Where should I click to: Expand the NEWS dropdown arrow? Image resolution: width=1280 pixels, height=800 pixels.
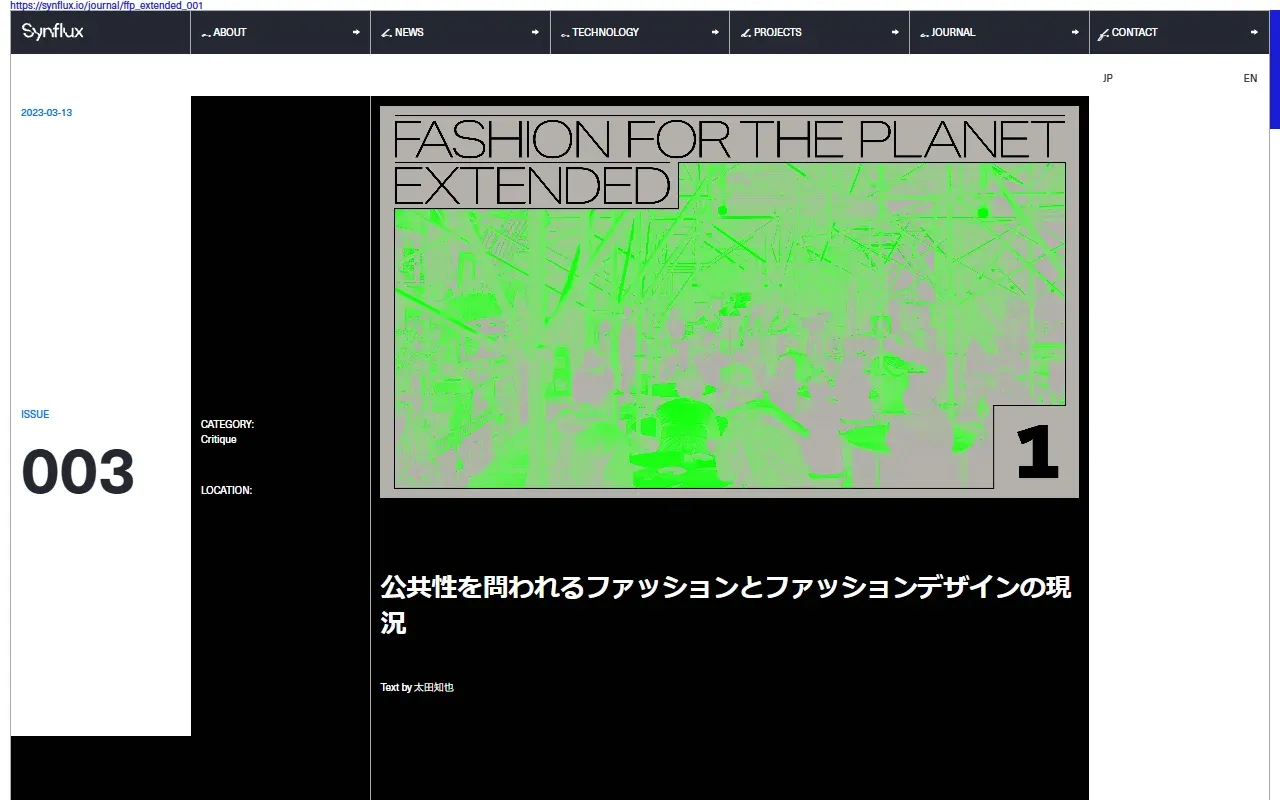coord(537,32)
